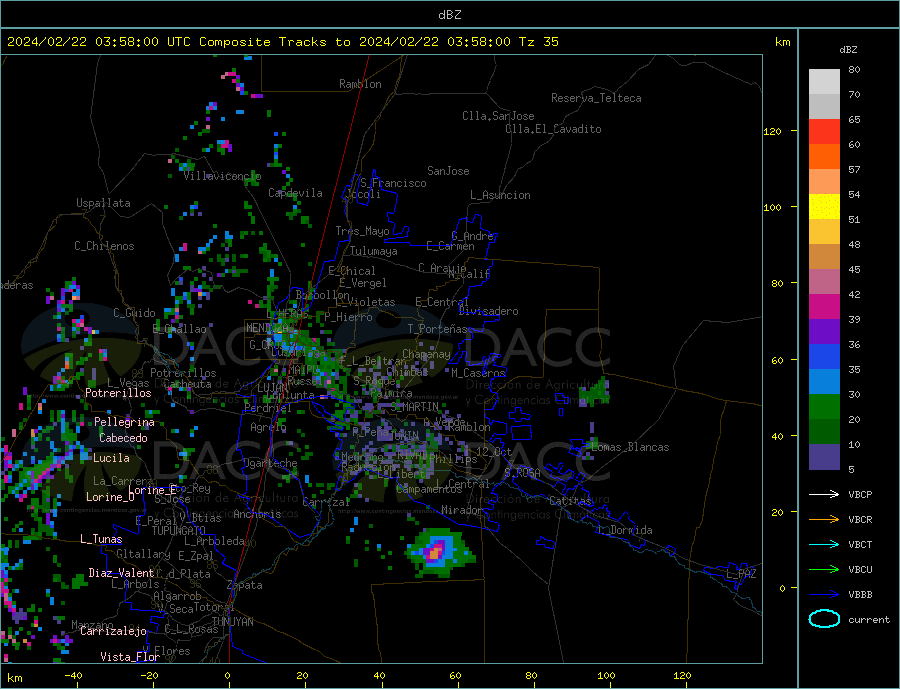
Task: Click the 'Zapata' place label
Action: [x=245, y=586]
